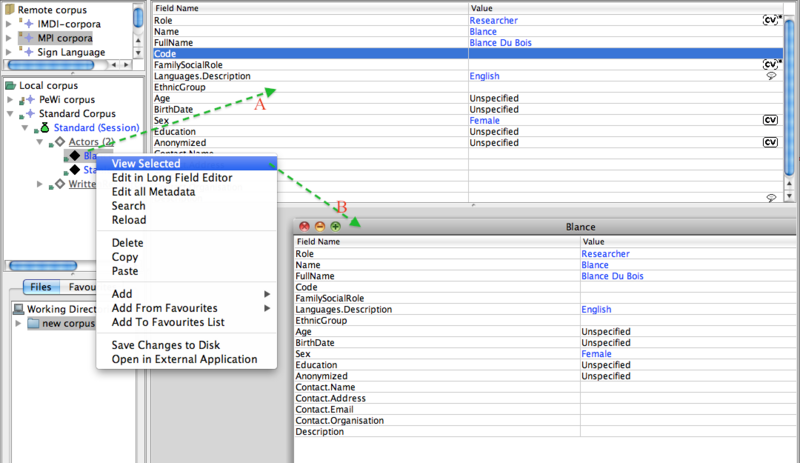The height and width of the screenshot is (463, 800).
Task: Click the Remote corpus book icon
Action: [x=10, y=9]
